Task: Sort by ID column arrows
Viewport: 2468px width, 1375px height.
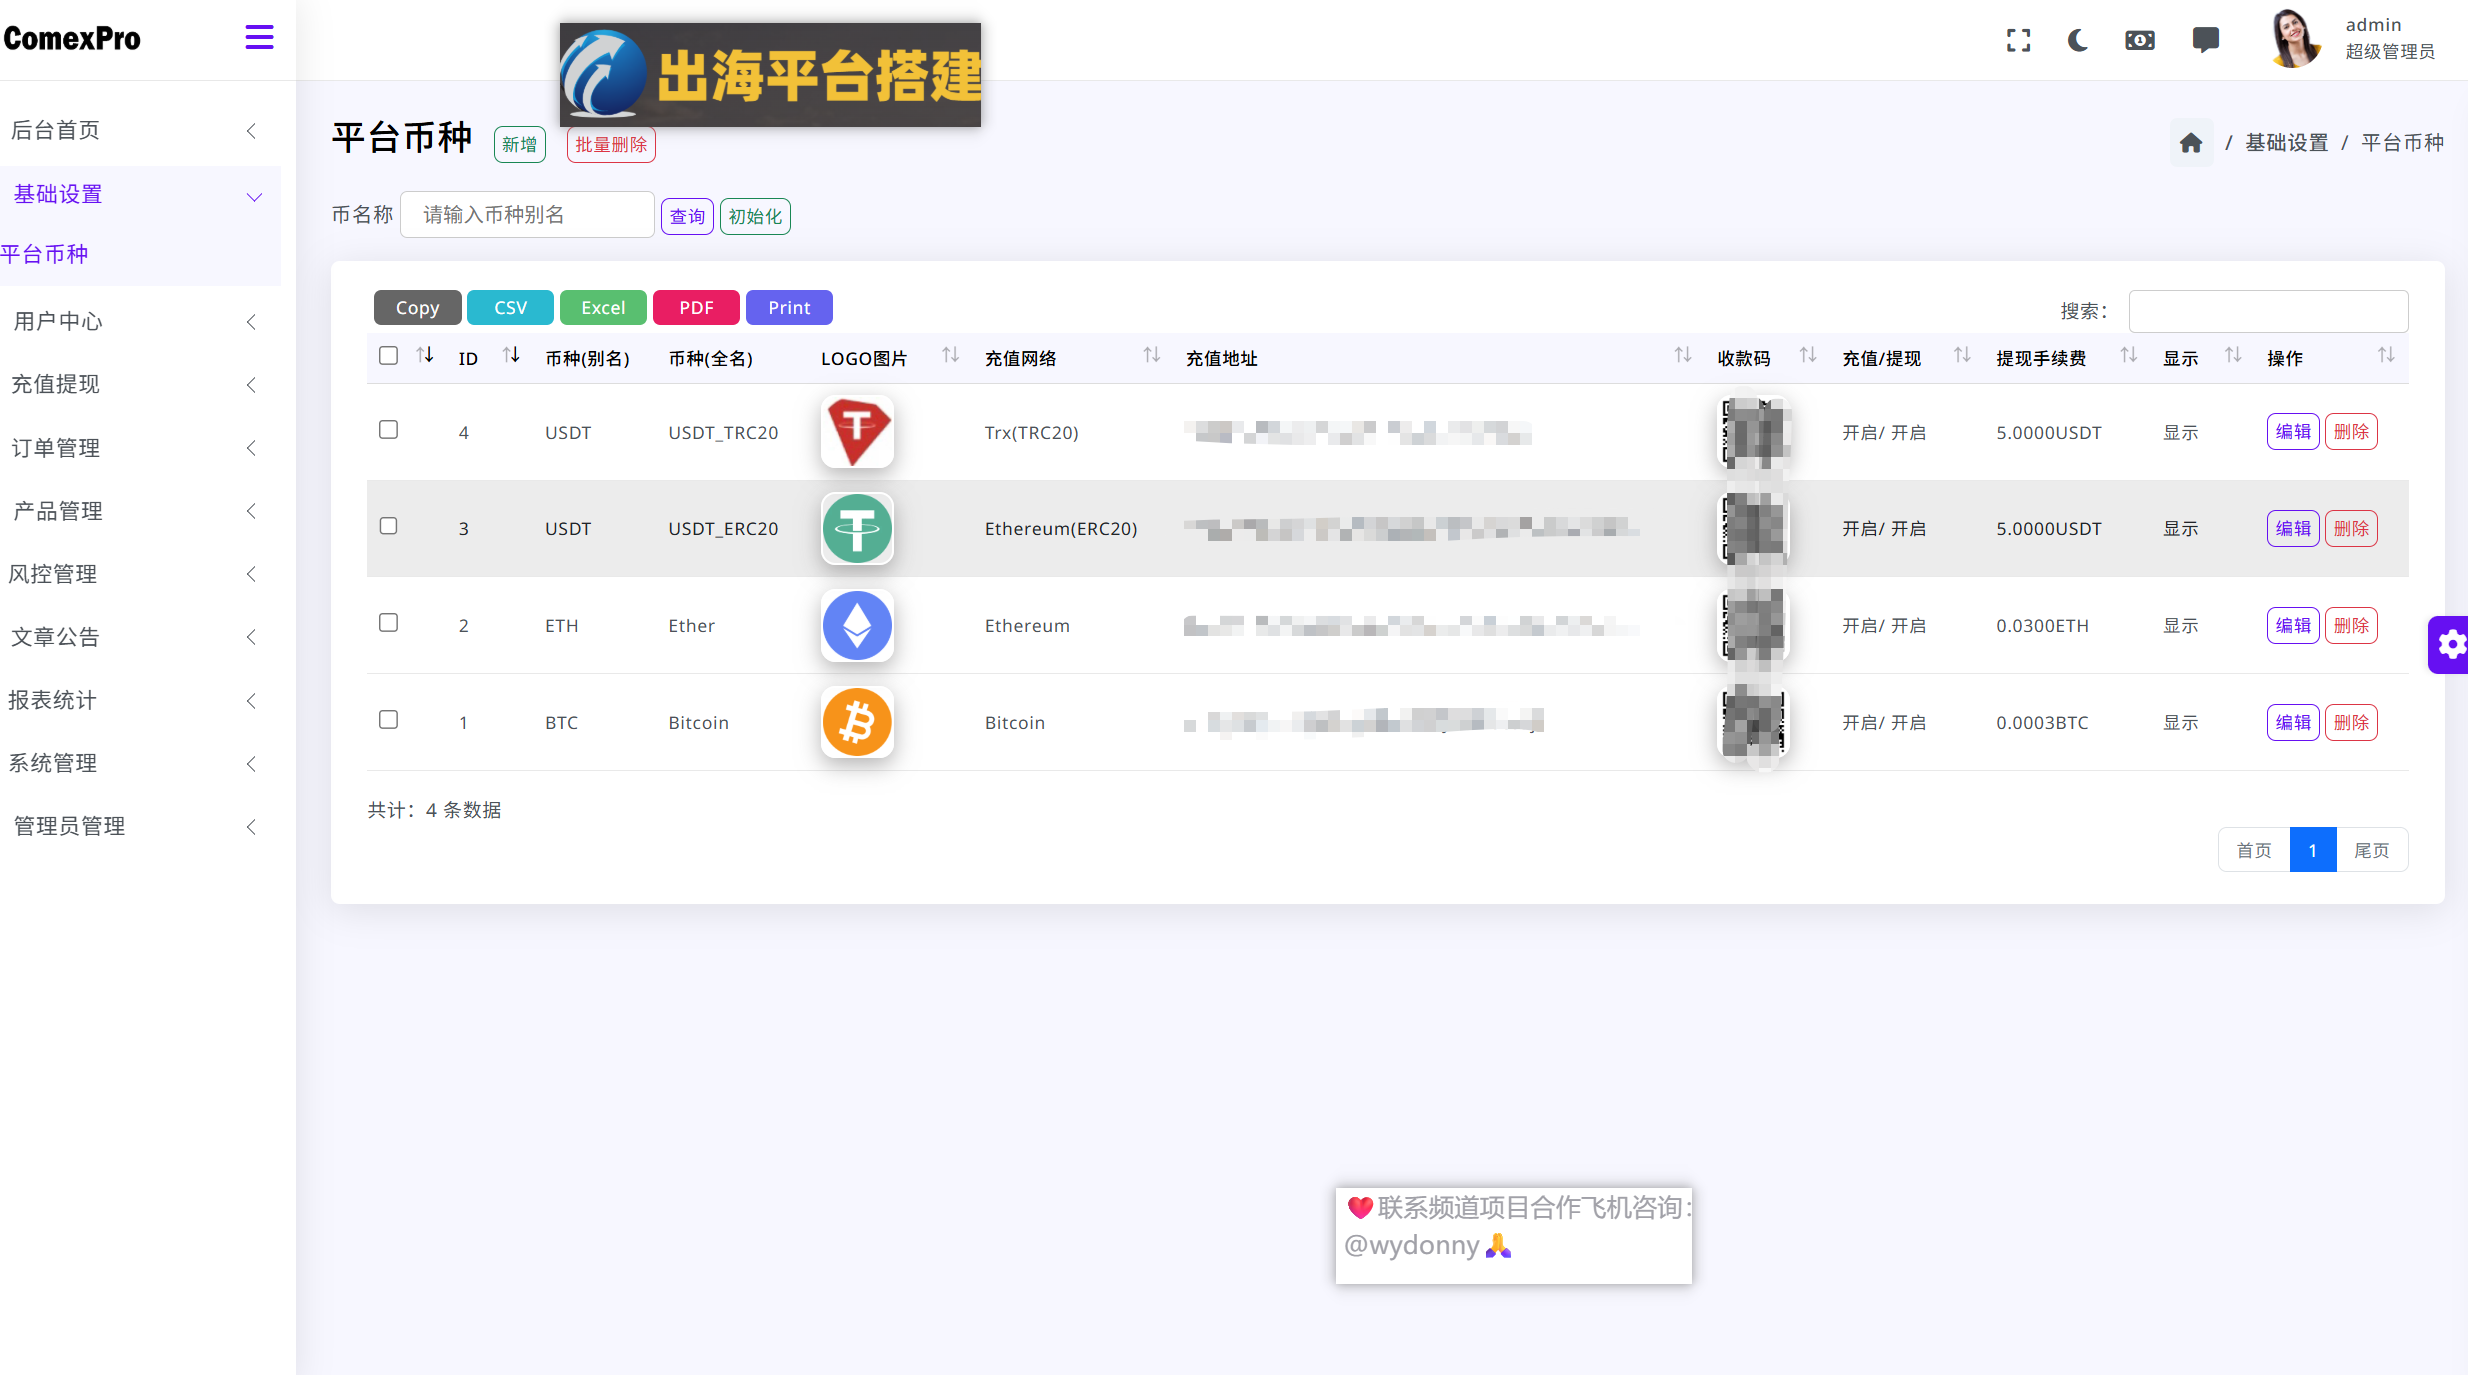Action: pyautogui.click(x=511, y=355)
